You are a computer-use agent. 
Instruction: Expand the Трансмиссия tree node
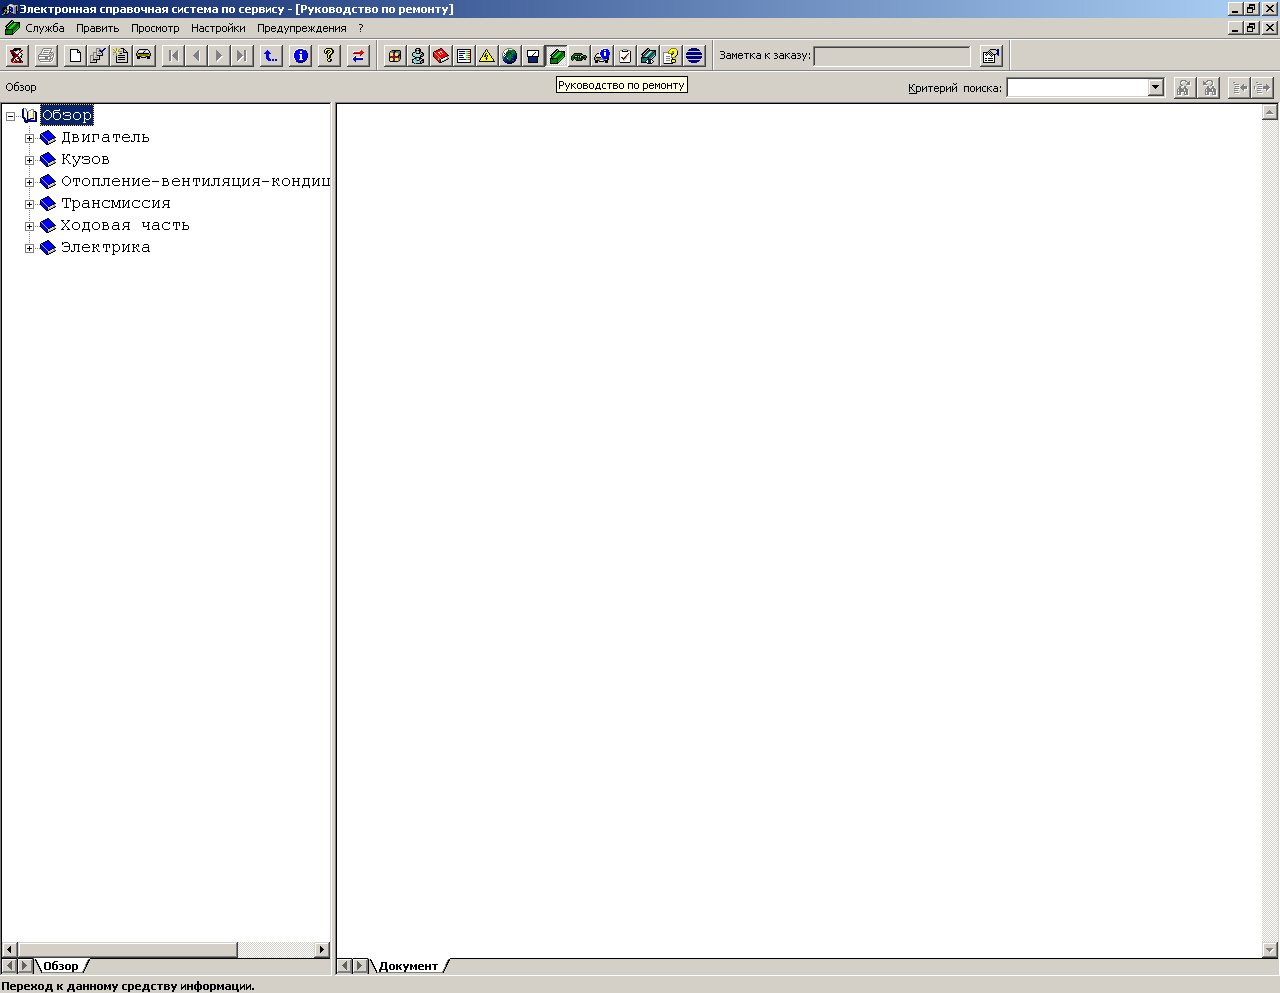click(x=30, y=204)
